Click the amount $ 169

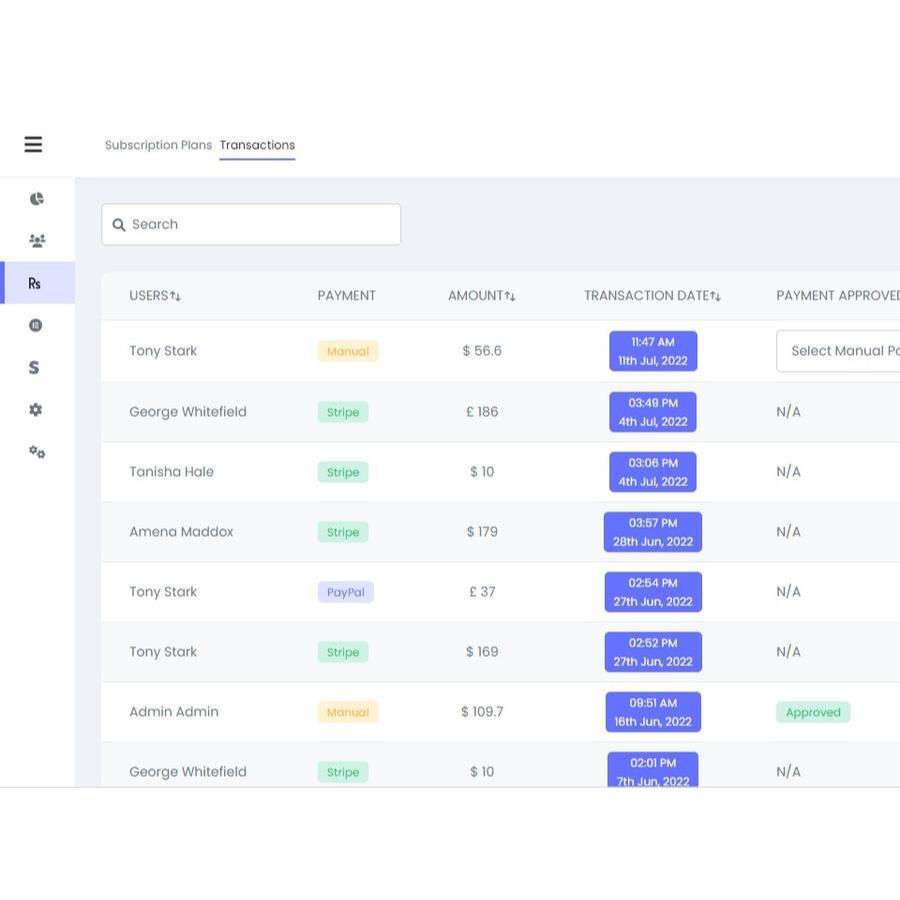(482, 651)
